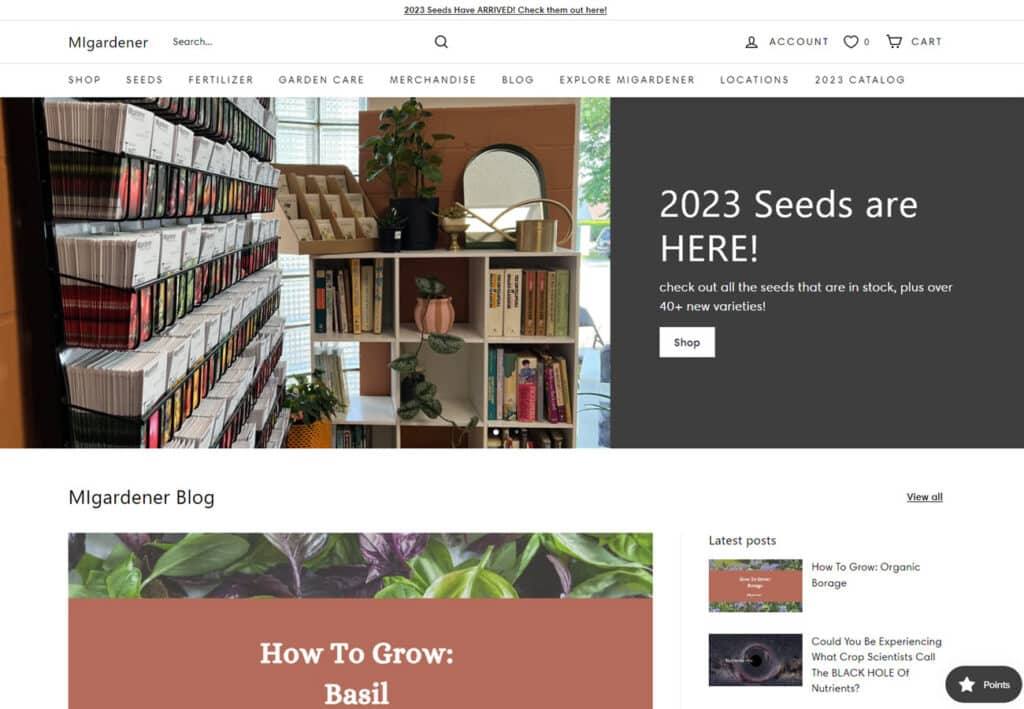The height and width of the screenshot is (709, 1024).
Task: Select Garden Care in navigation
Action: (x=321, y=80)
